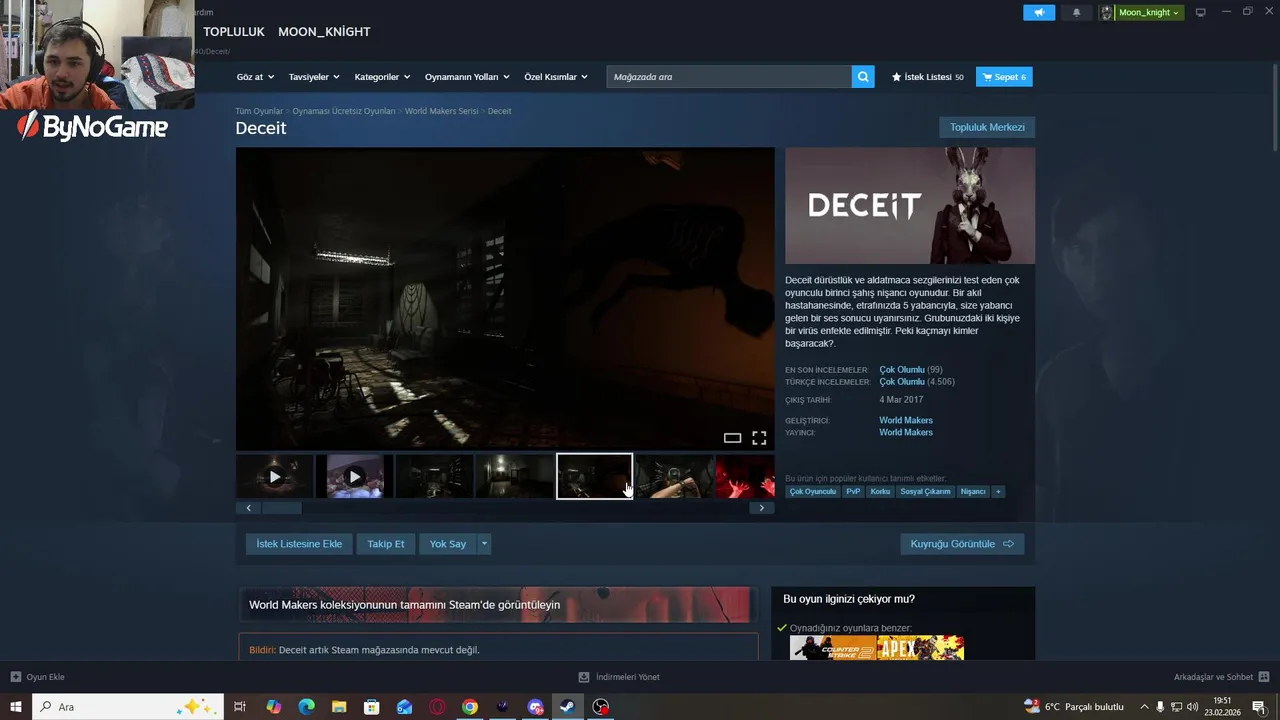Select the Çok Oyunculu tag
Viewport: 1280px width, 720px height.
(812, 491)
